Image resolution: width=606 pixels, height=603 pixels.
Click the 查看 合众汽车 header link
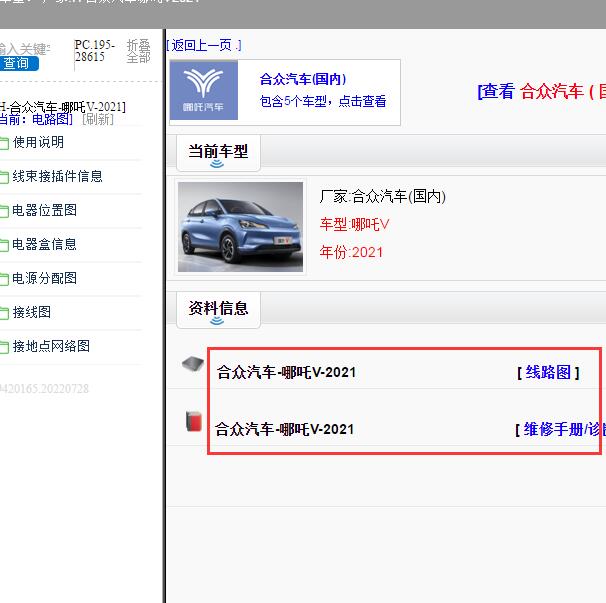(541, 92)
